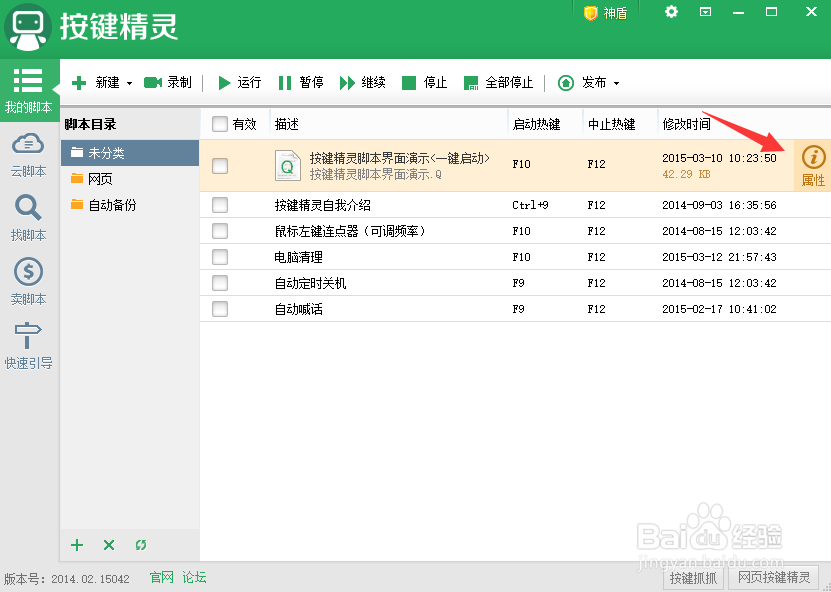Click the 网页按键精灵 button
The height and width of the screenshot is (592, 831).
[x=774, y=578]
